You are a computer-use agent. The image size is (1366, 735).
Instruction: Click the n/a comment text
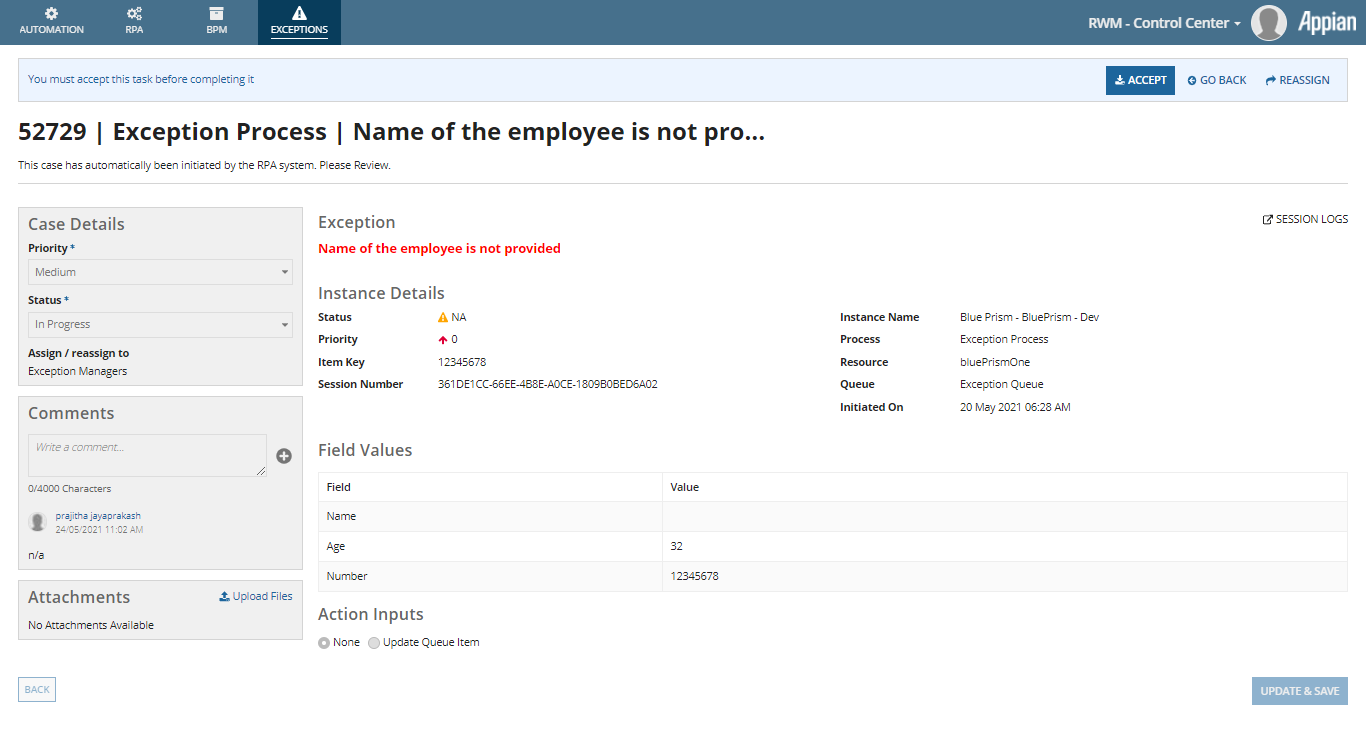(36, 555)
